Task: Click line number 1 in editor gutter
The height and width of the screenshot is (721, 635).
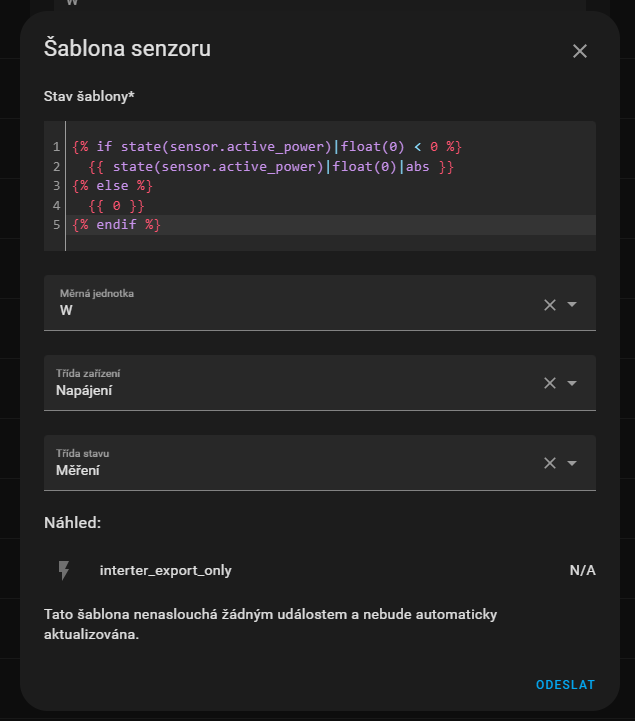Action: [x=57, y=147]
